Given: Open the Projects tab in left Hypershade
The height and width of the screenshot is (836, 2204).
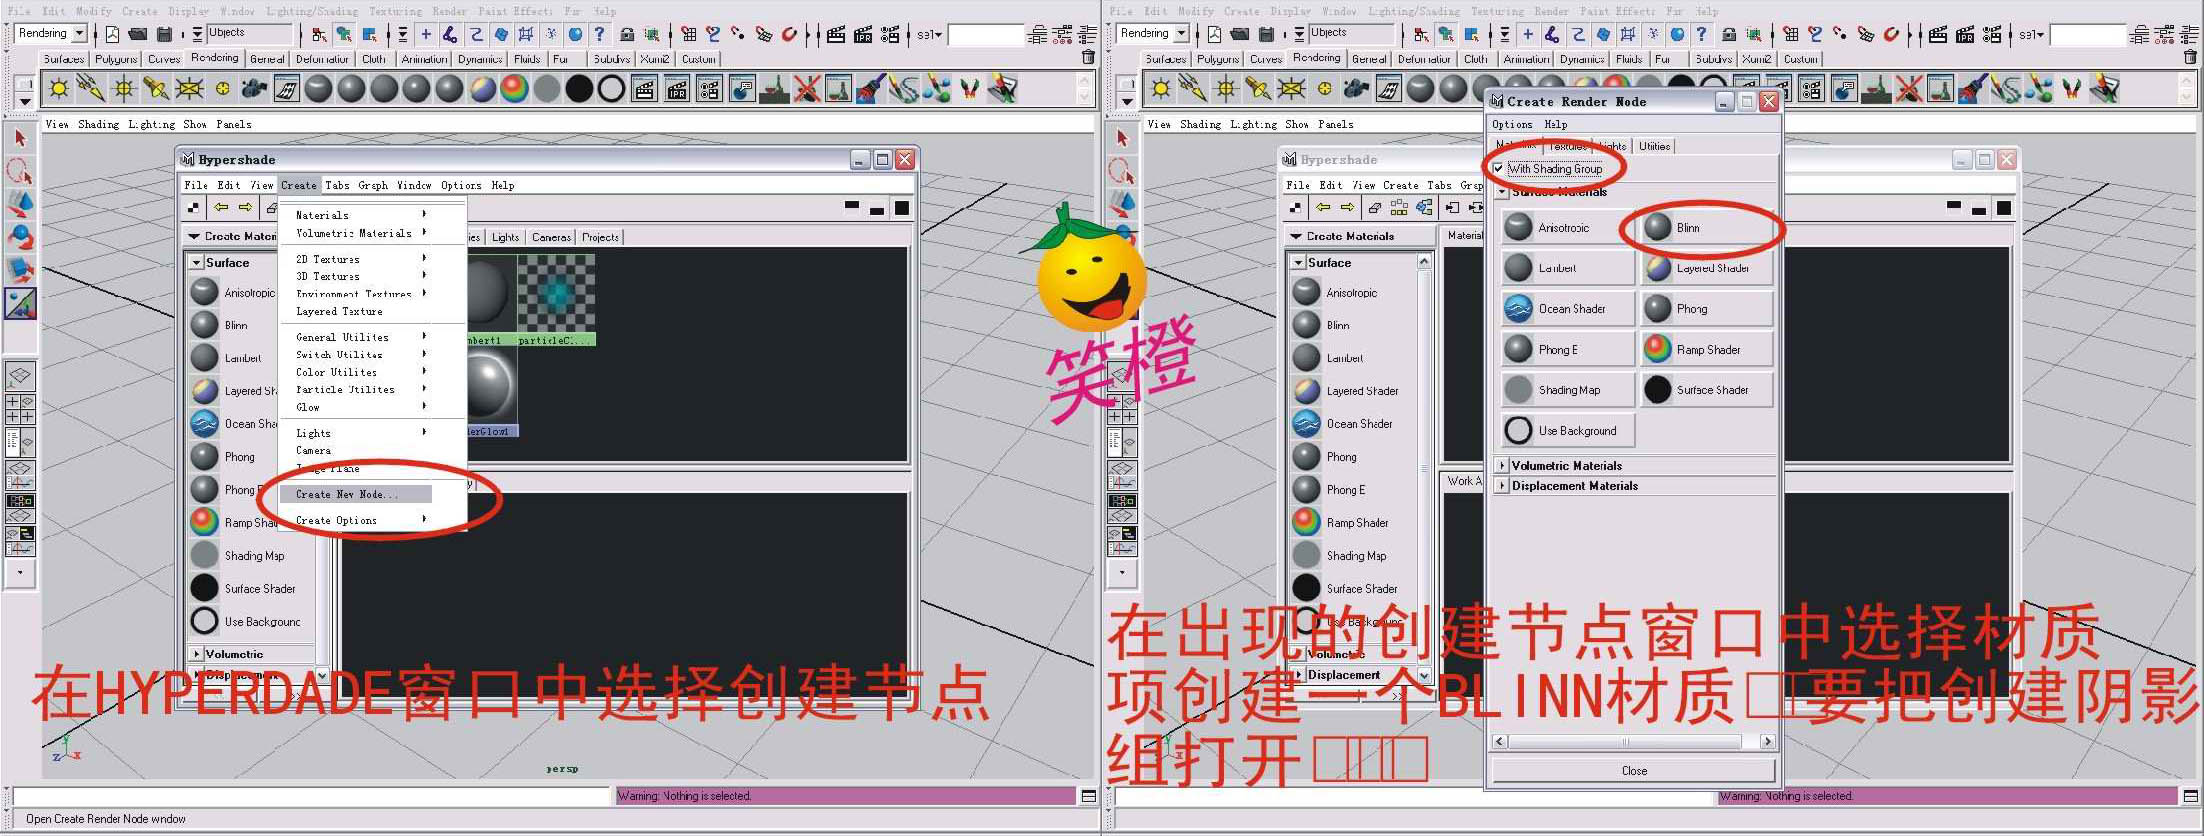Looking at the screenshot, I should click(600, 237).
